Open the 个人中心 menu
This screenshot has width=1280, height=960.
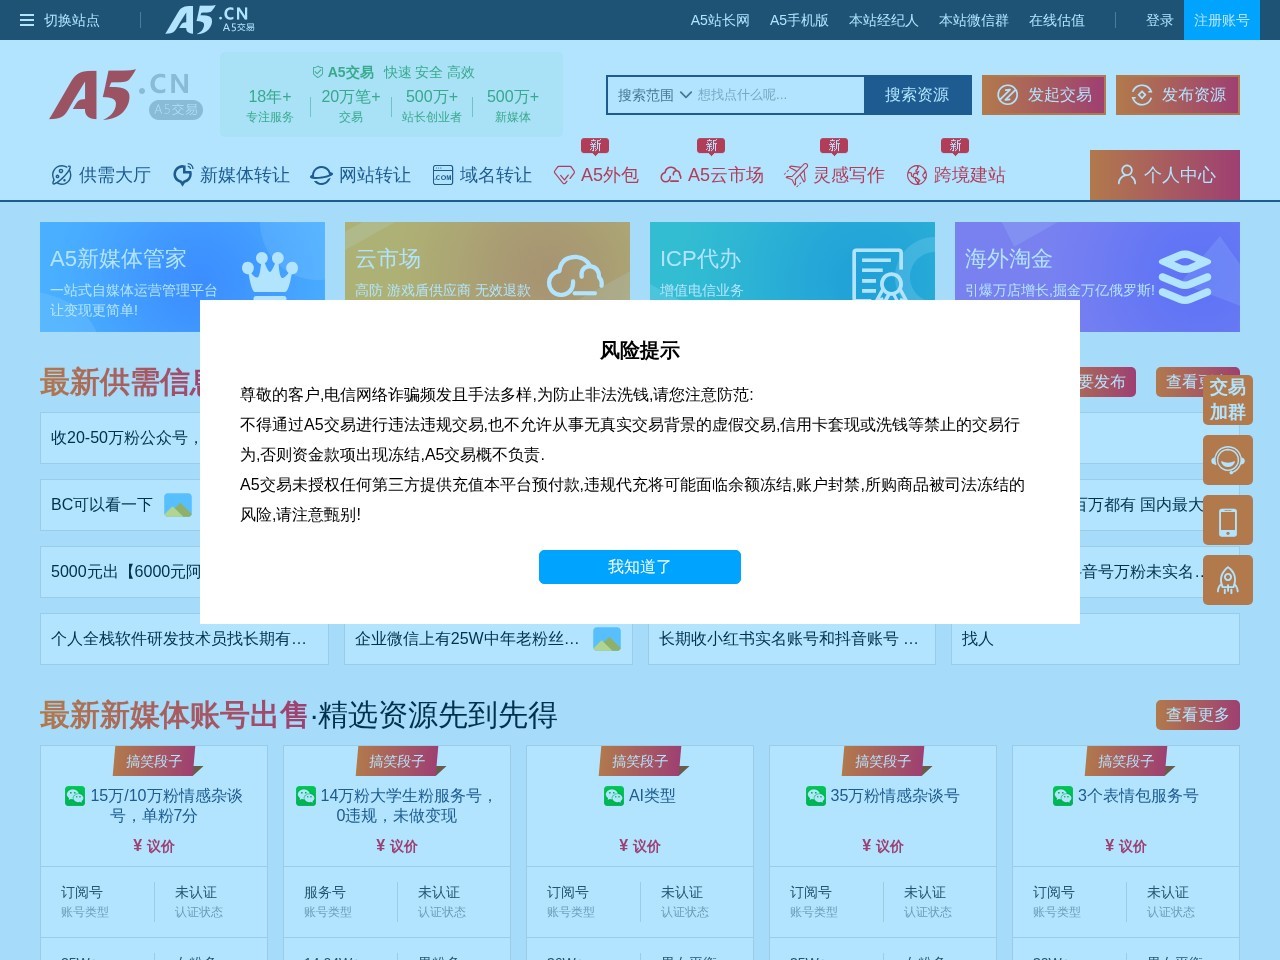click(x=1164, y=175)
